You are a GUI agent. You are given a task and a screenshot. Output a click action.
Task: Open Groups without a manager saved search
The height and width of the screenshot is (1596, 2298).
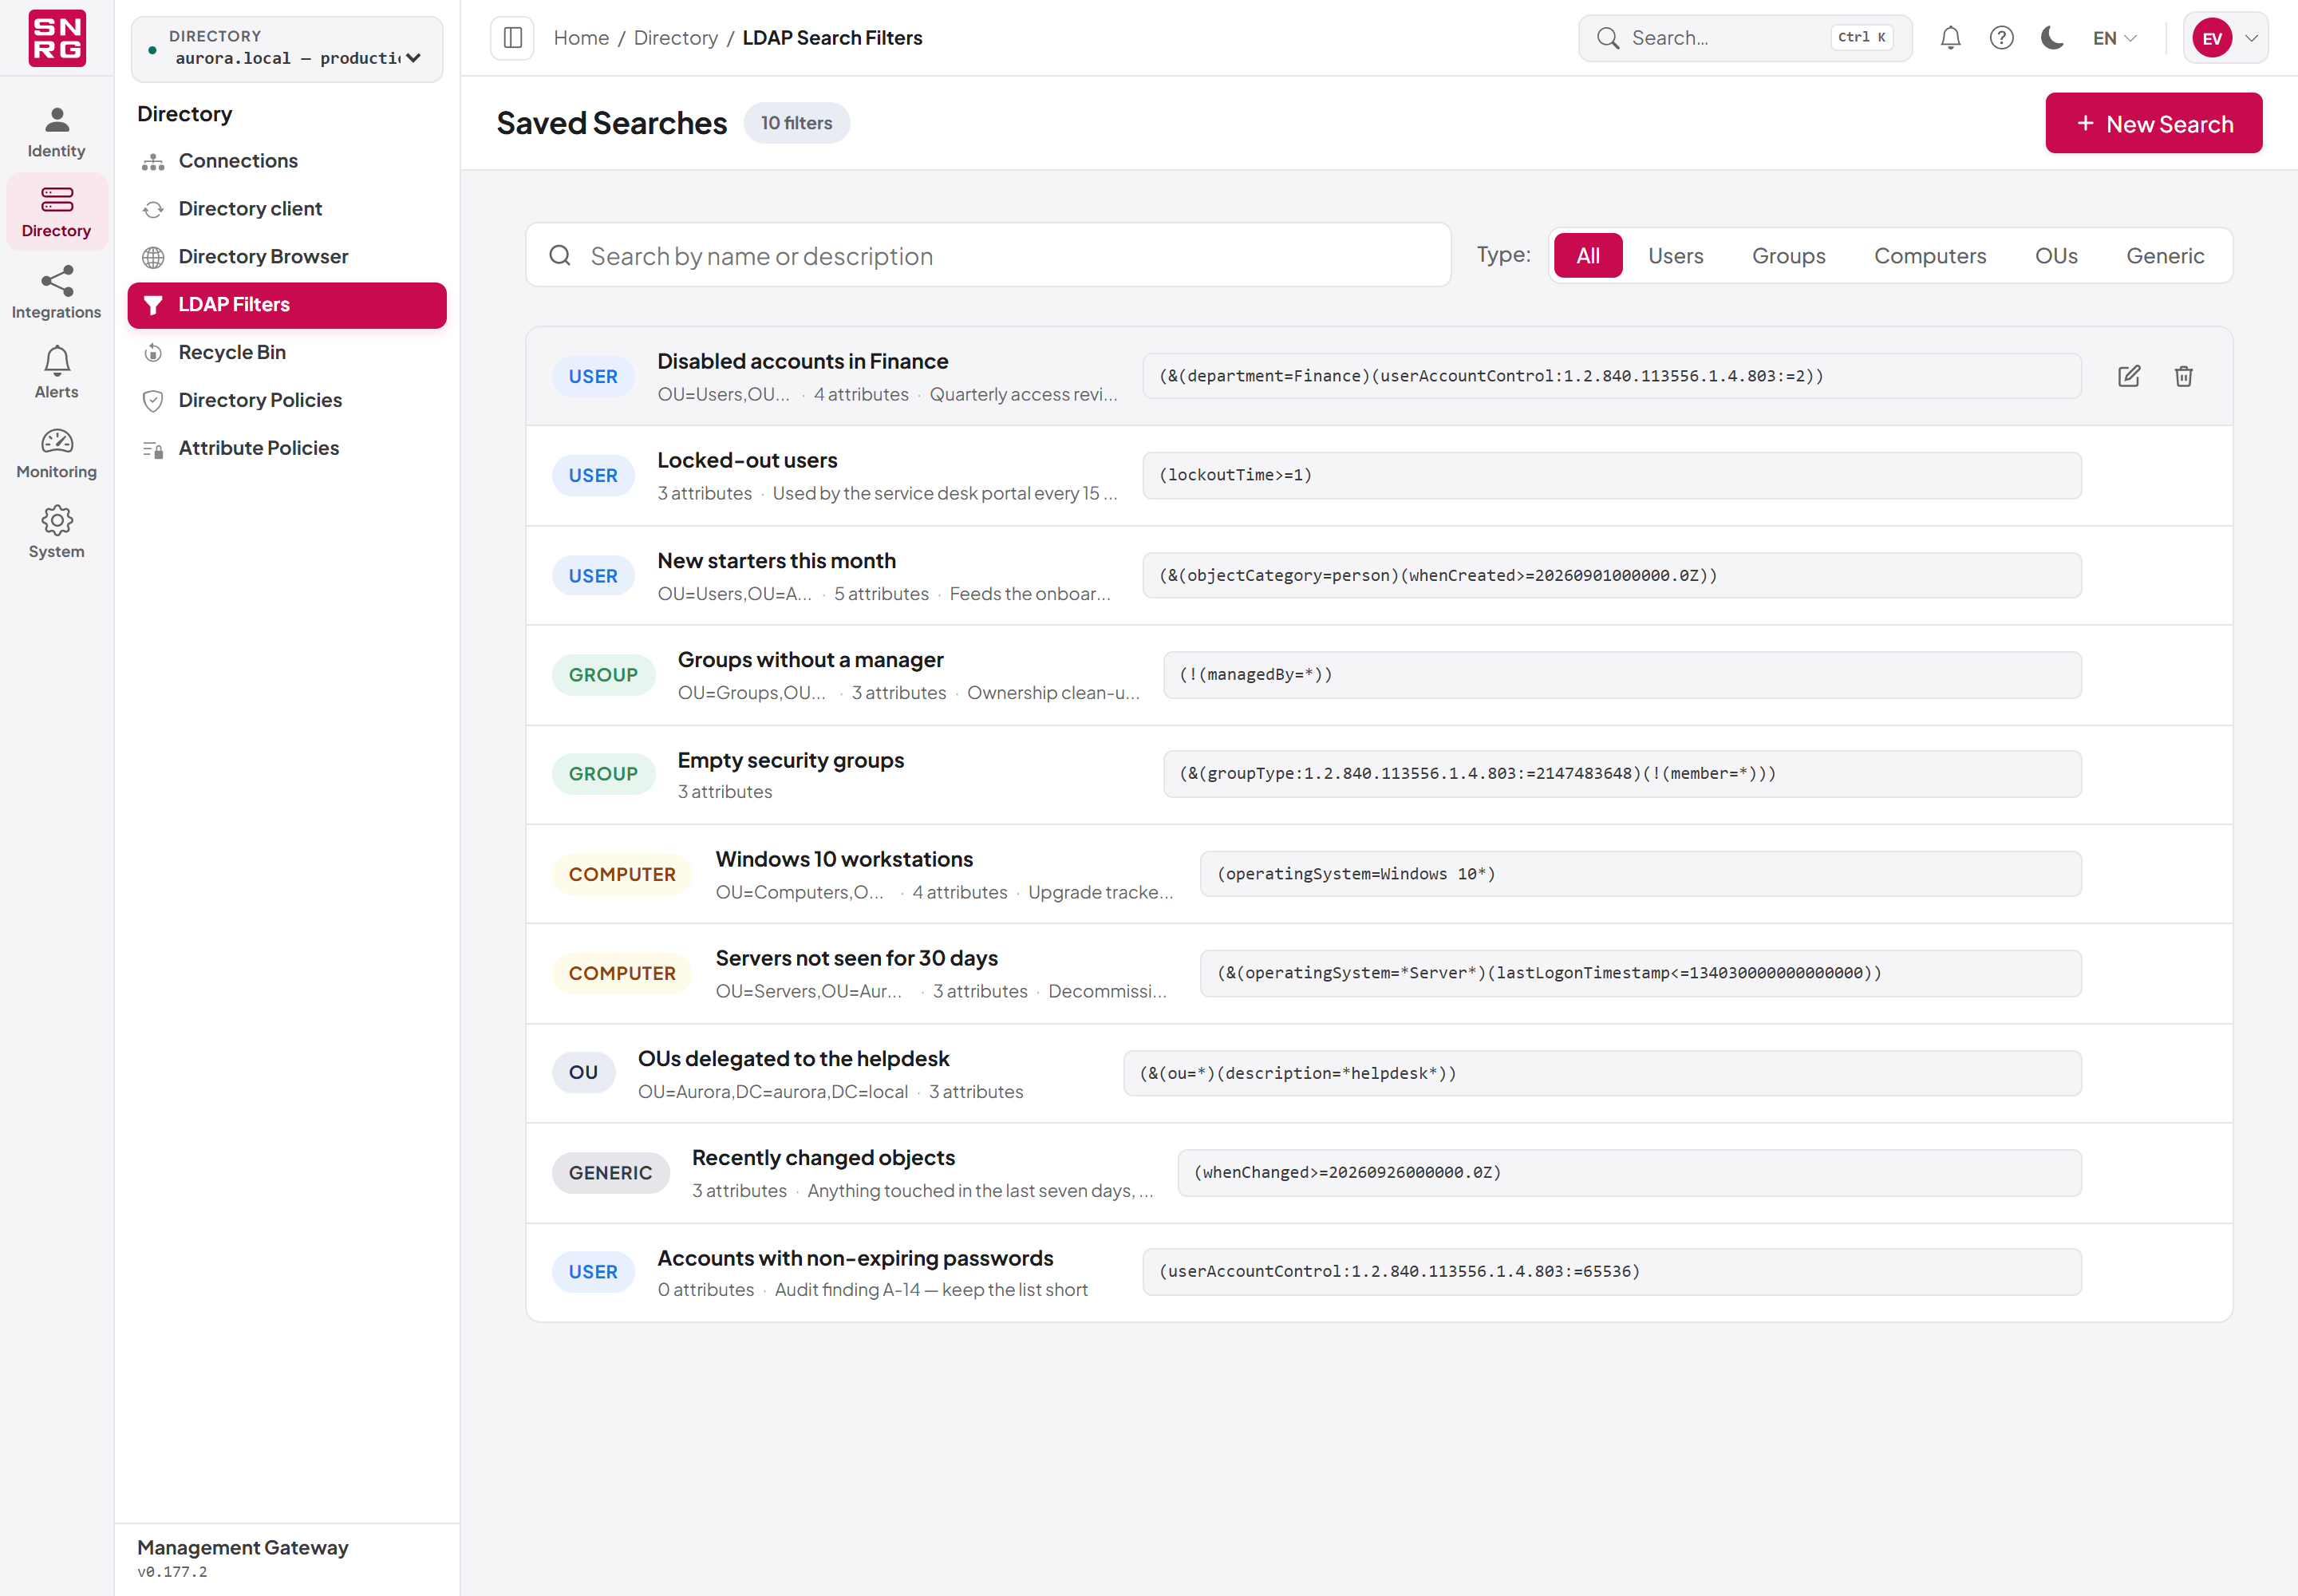(x=1379, y=675)
